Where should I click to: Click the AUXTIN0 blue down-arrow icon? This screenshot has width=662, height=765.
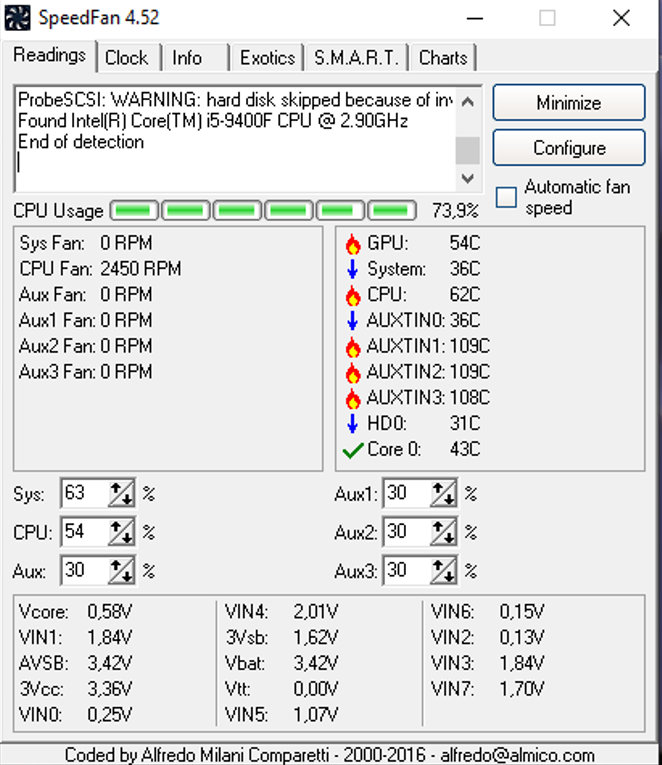pos(352,321)
